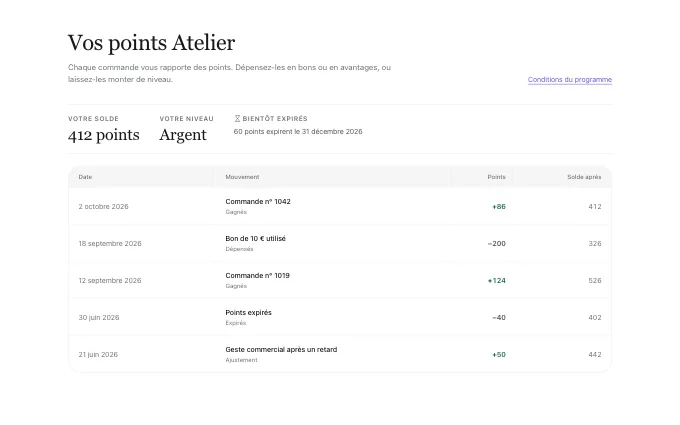Image resolution: width=680 pixels, height=425 pixels.
Task: Click the balance value 412 in table
Action: point(595,207)
